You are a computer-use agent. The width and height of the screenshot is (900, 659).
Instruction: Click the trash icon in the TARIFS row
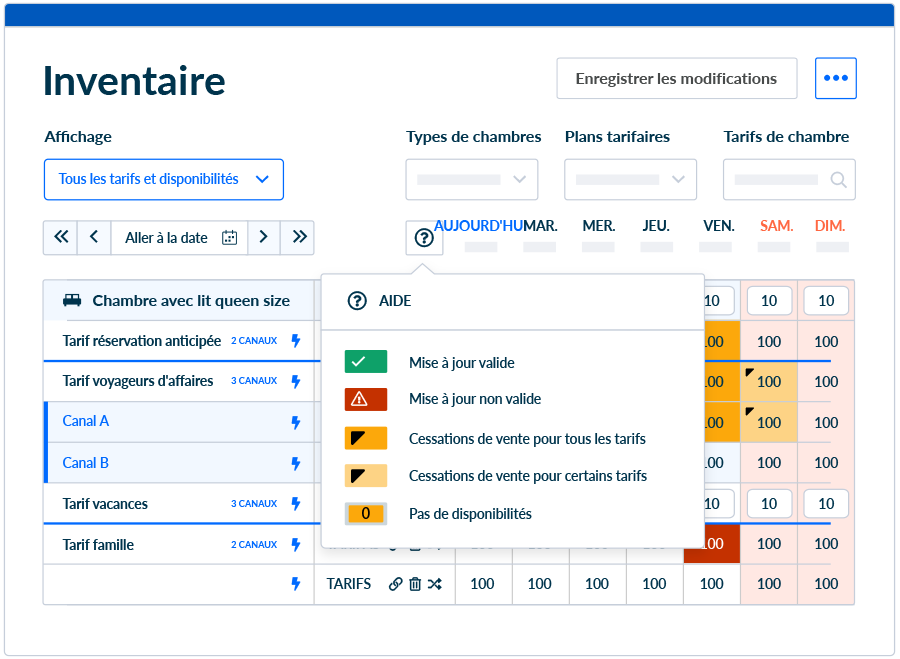click(x=415, y=584)
